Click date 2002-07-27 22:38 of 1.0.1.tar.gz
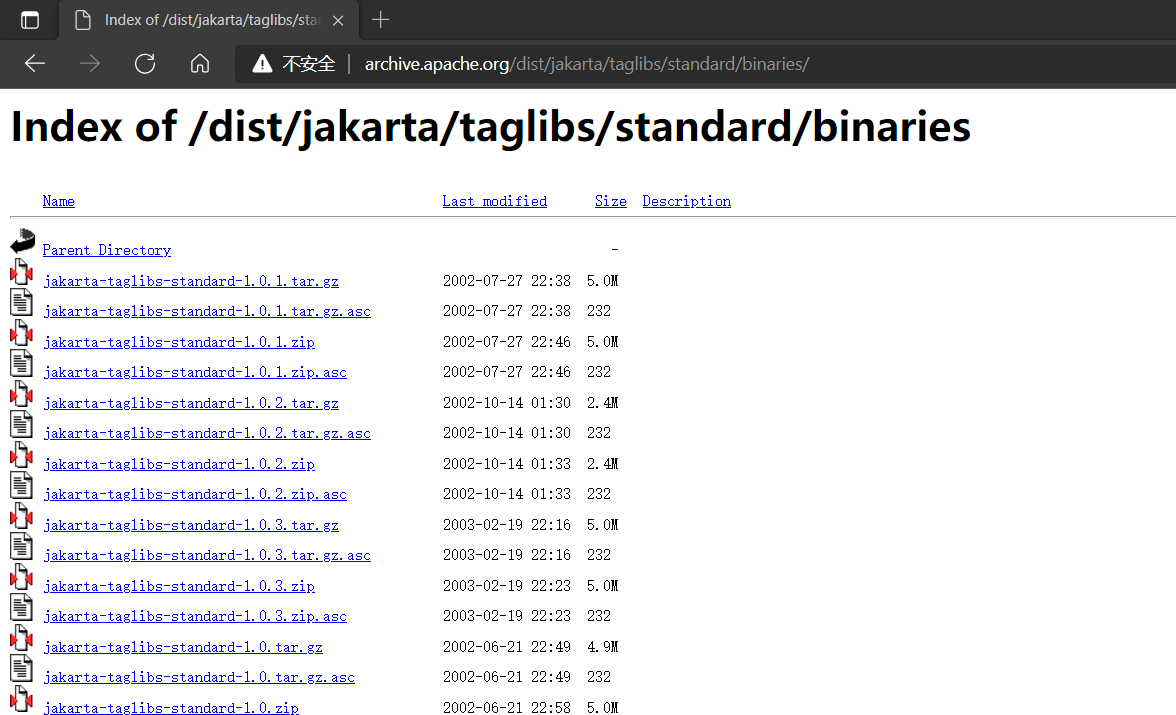This screenshot has height=715, width=1176. (x=506, y=281)
